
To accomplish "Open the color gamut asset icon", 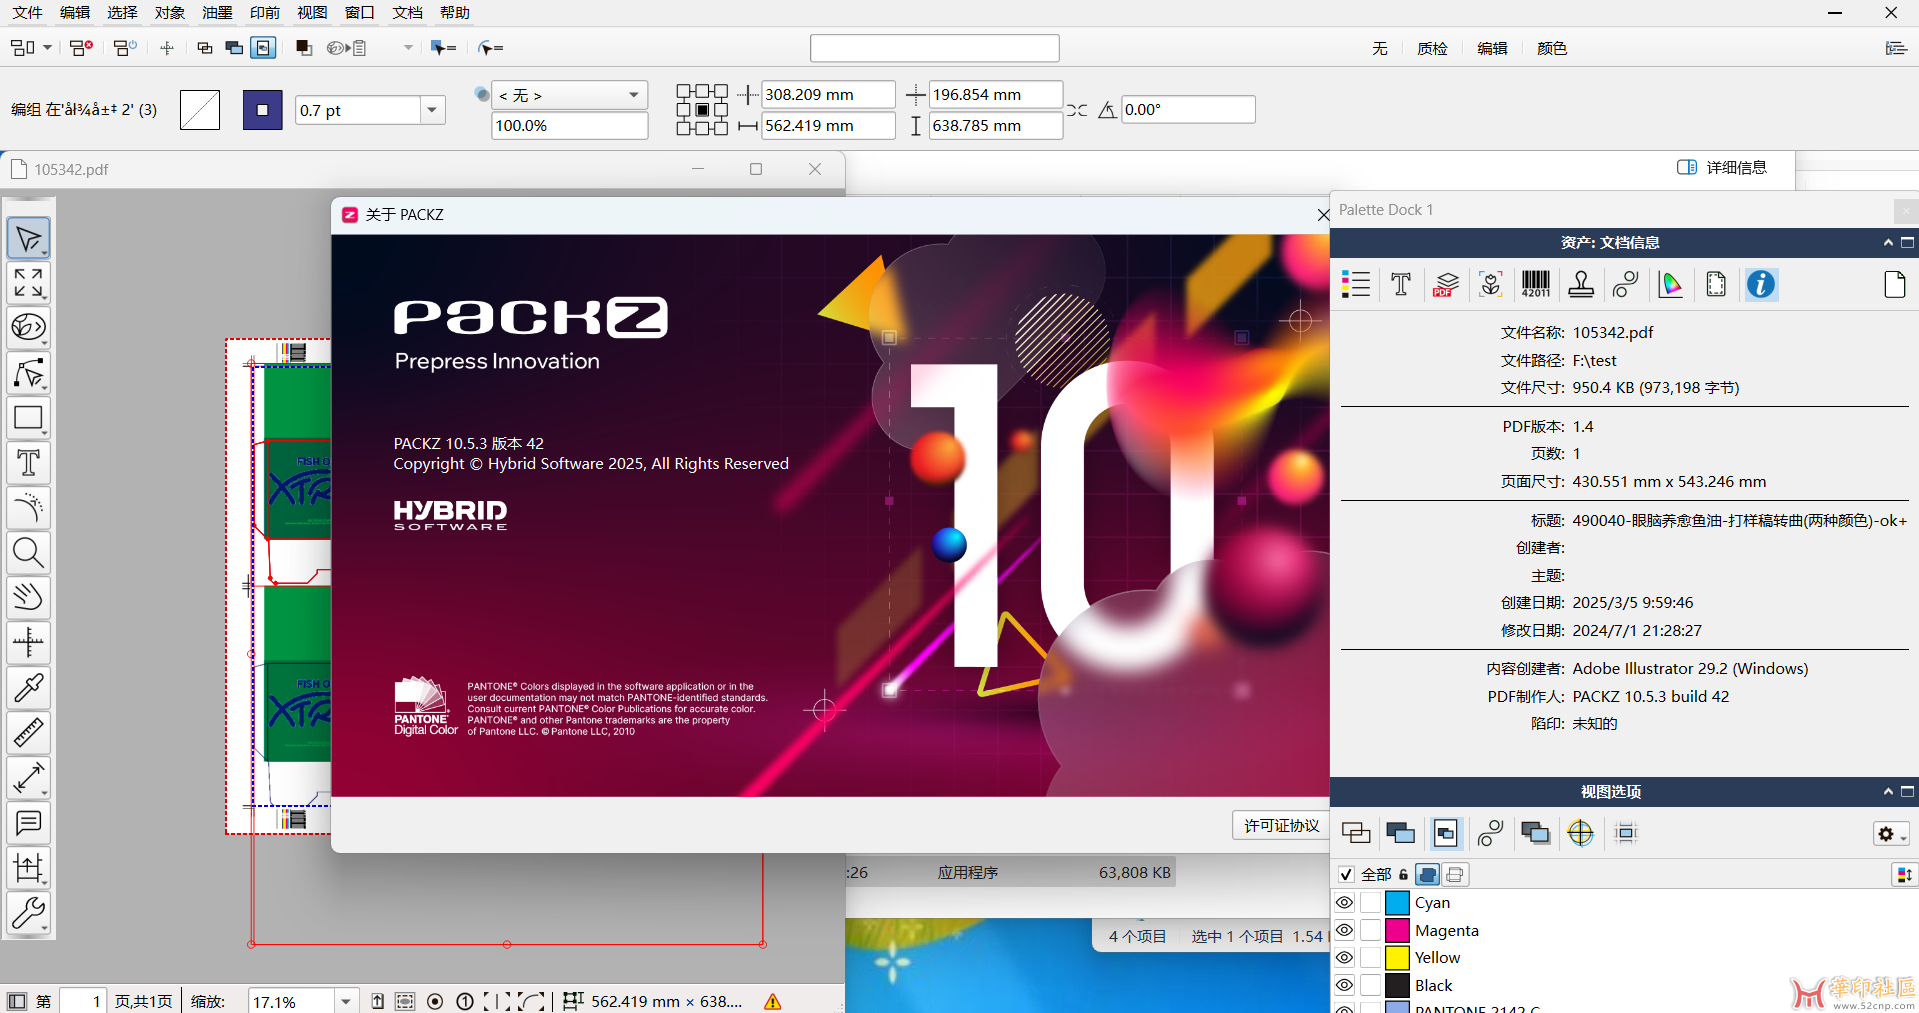I will click(1671, 285).
